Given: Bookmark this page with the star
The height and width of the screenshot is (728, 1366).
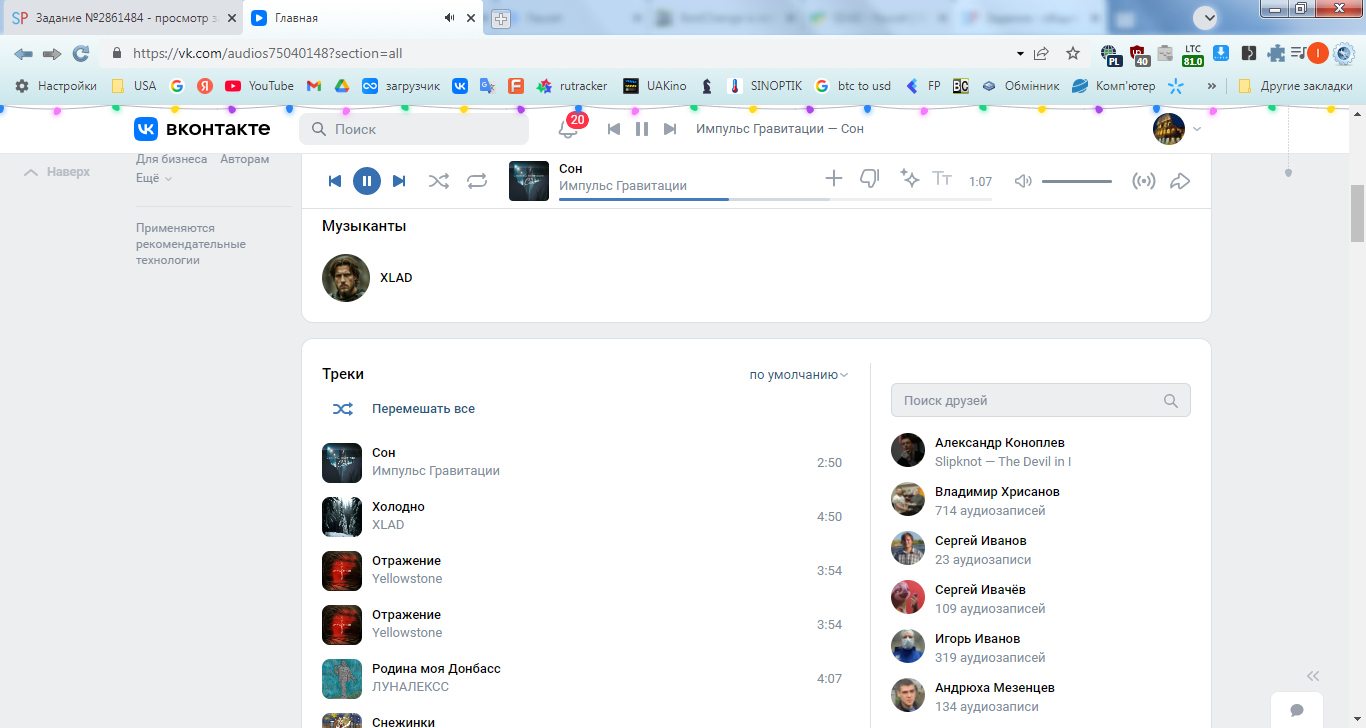Looking at the screenshot, I should 1073,54.
